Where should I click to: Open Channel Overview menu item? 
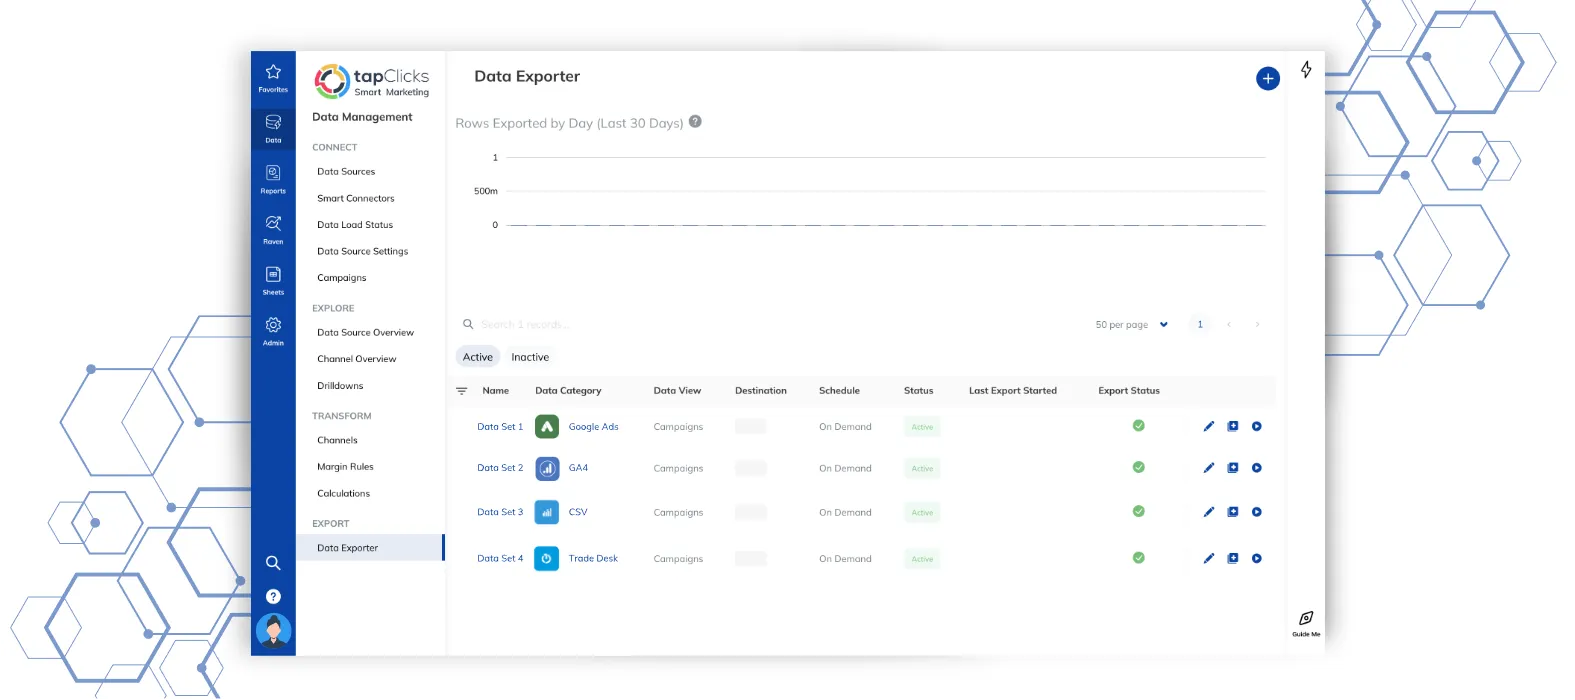point(356,359)
